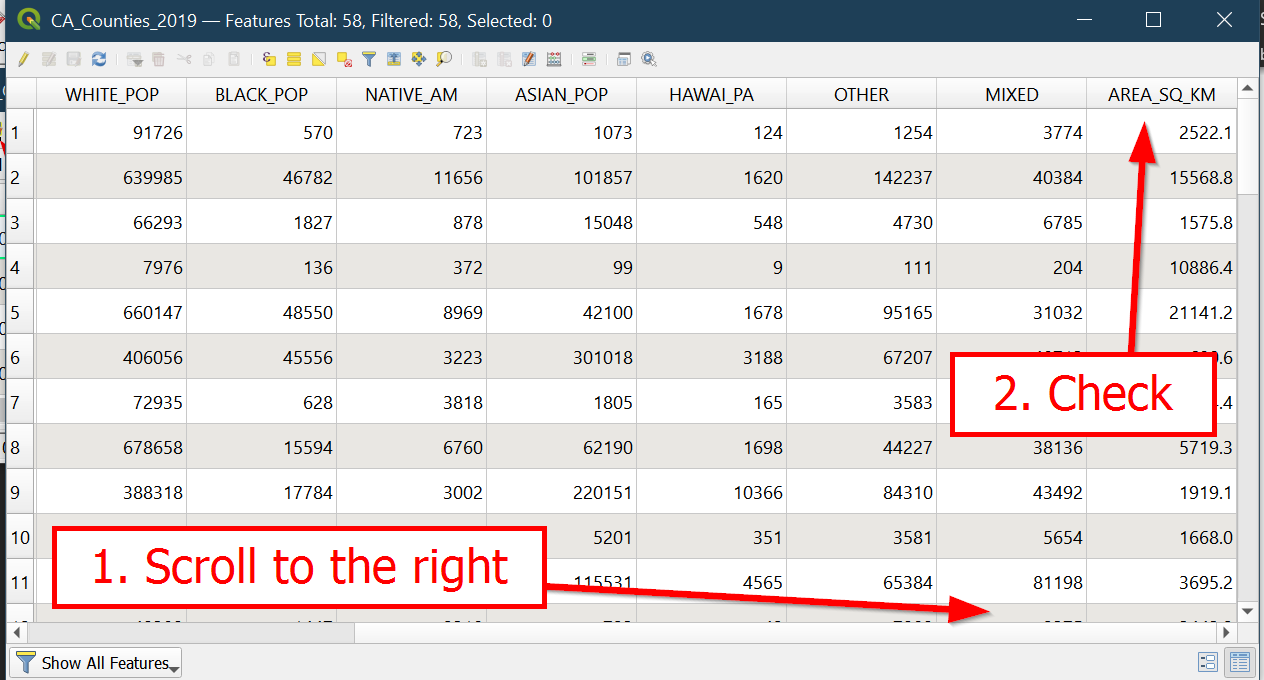Pan map to selected rows
The height and width of the screenshot is (680, 1264).
coord(419,60)
